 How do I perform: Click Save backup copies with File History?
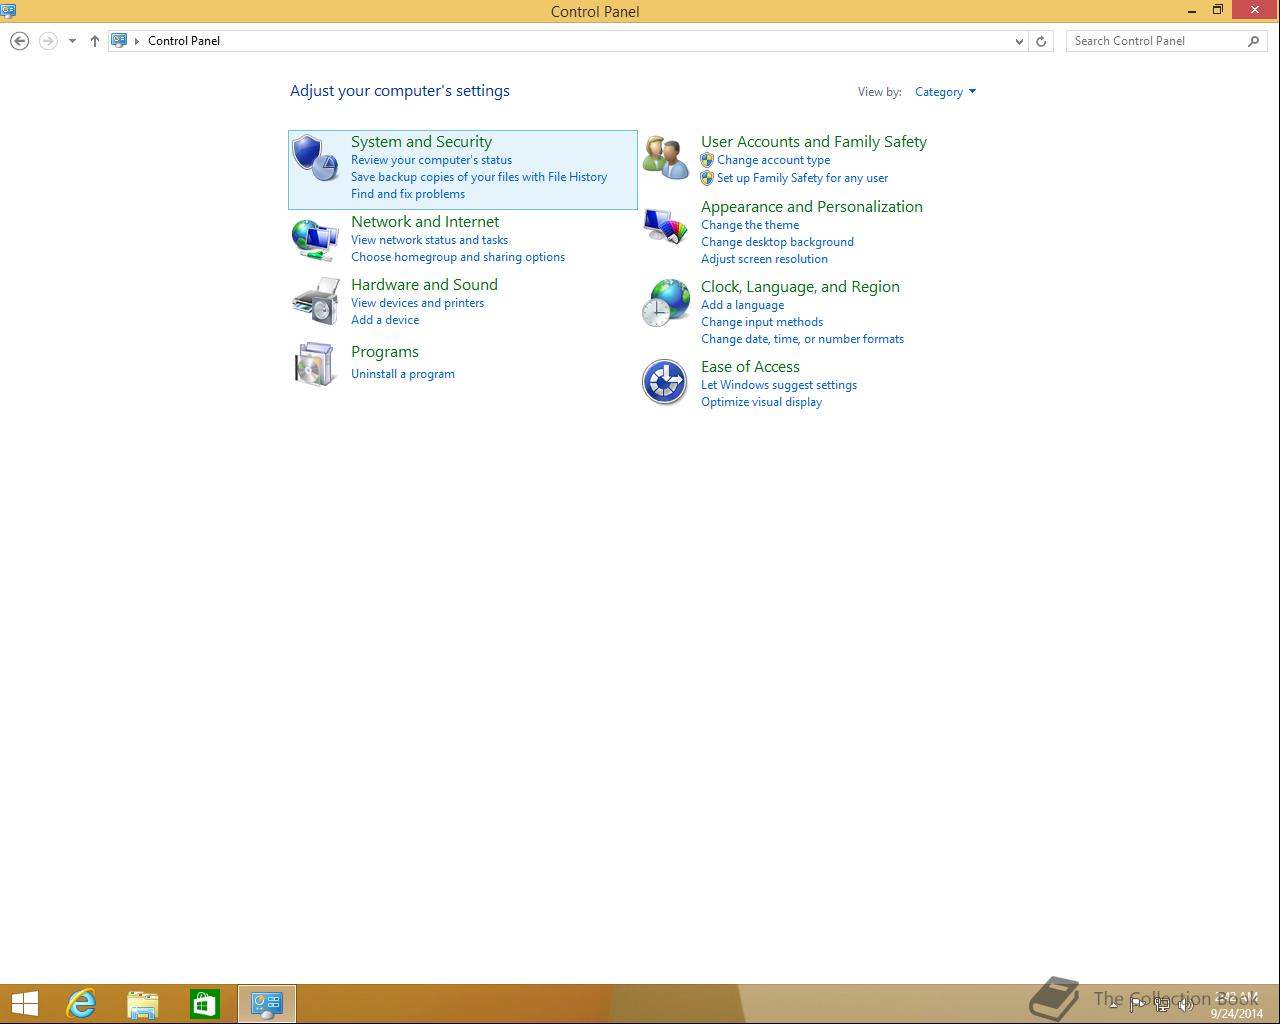[x=479, y=177]
